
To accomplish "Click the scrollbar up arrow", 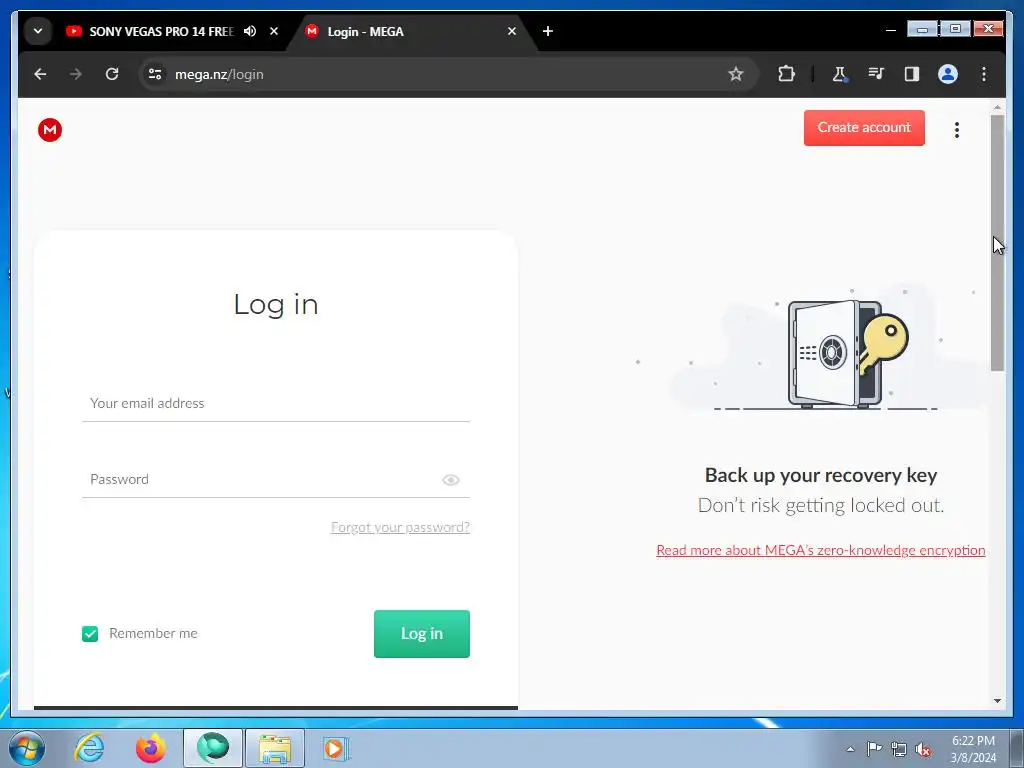I will point(997,107).
